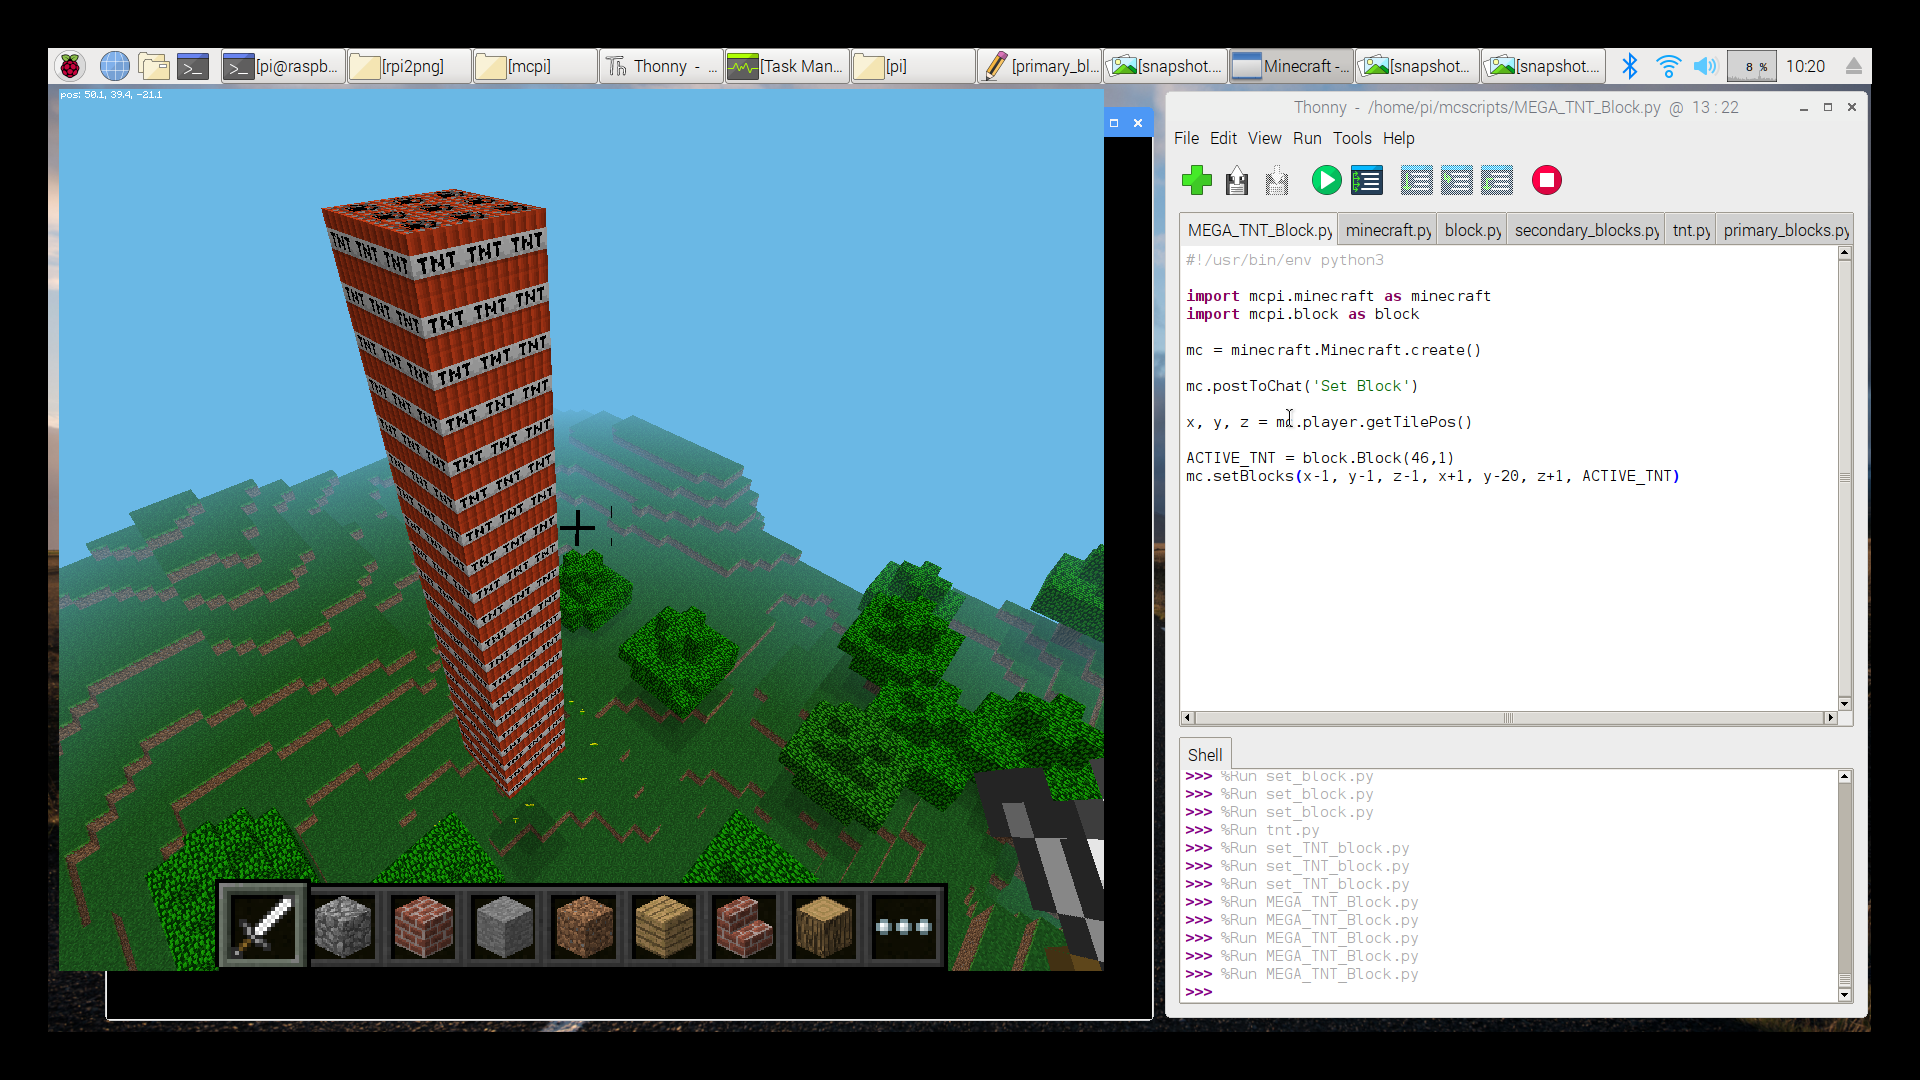This screenshot has width=1920, height=1080.
Task: Stop the running program with red button
Action: point(1546,180)
